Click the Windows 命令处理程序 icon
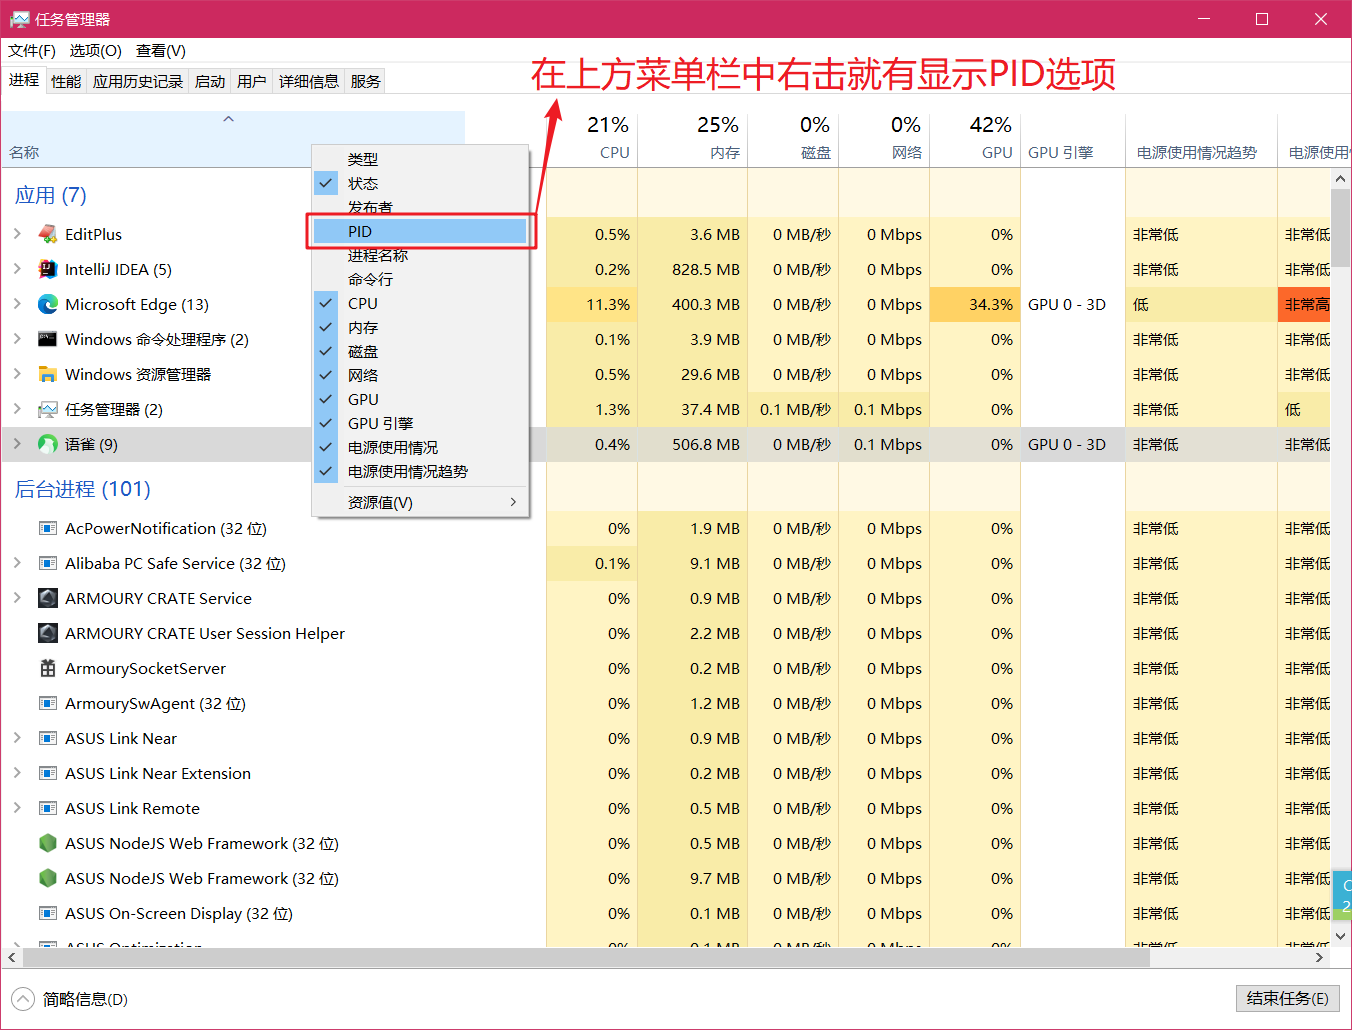The width and height of the screenshot is (1352, 1030). 47,339
